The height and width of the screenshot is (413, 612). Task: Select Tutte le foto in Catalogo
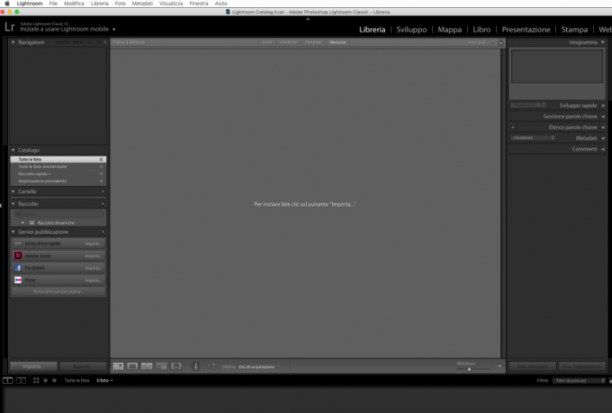[58, 159]
